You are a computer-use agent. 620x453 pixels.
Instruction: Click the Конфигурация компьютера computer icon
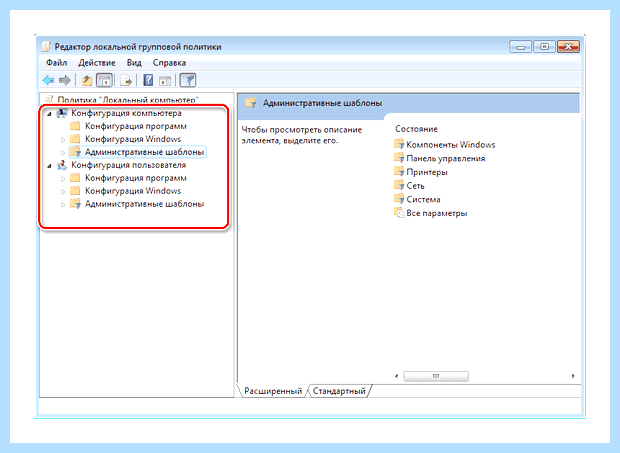coord(62,113)
